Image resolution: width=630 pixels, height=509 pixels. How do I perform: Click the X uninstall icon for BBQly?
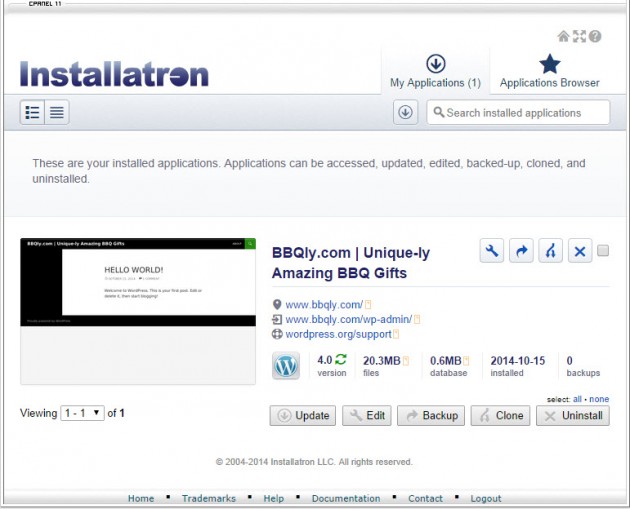[x=580, y=251]
